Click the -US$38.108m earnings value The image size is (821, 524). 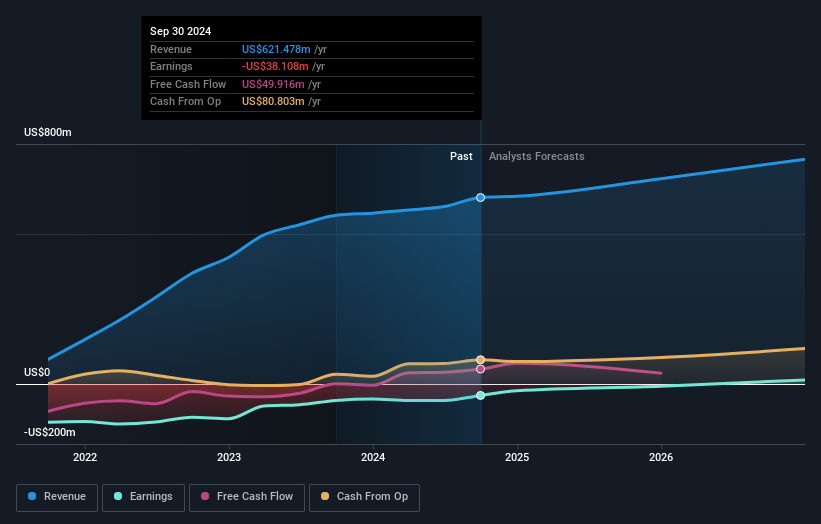point(275,66)
